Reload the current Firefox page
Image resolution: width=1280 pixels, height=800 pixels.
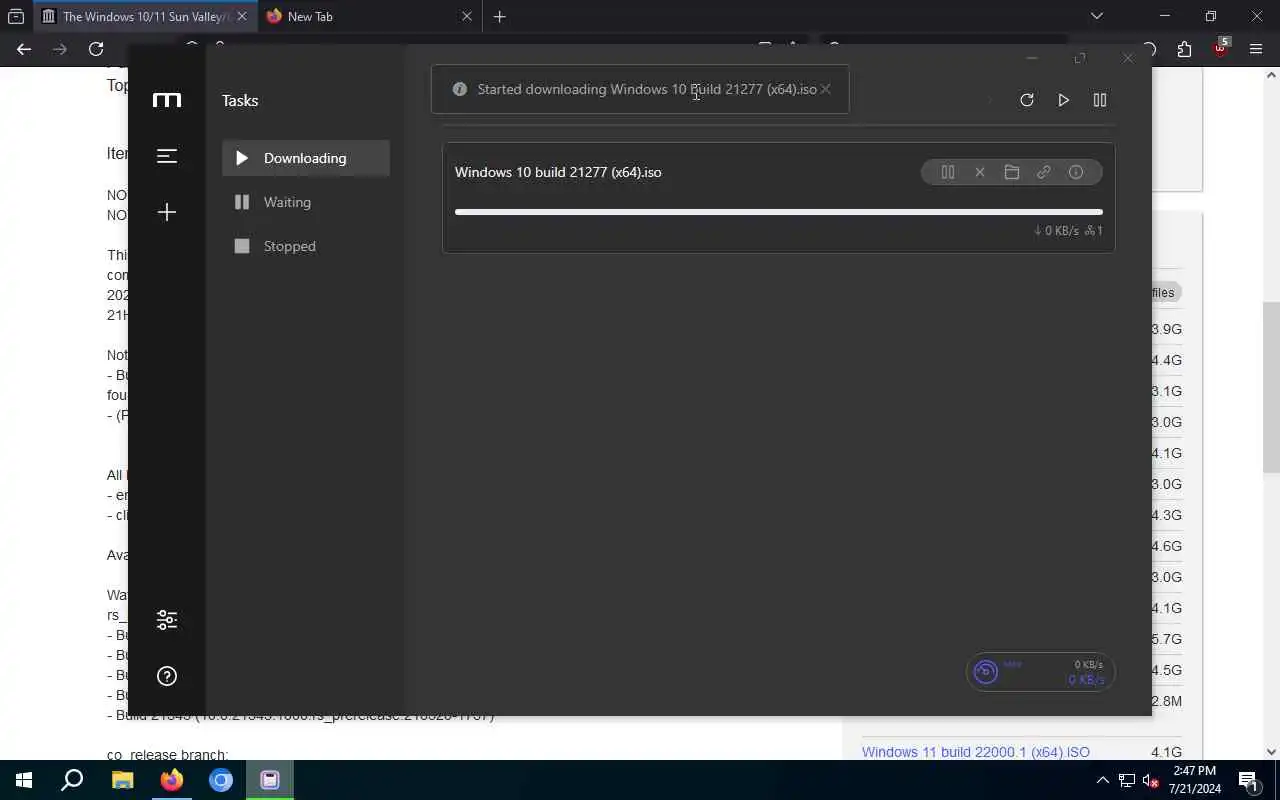tap(96, 49)
